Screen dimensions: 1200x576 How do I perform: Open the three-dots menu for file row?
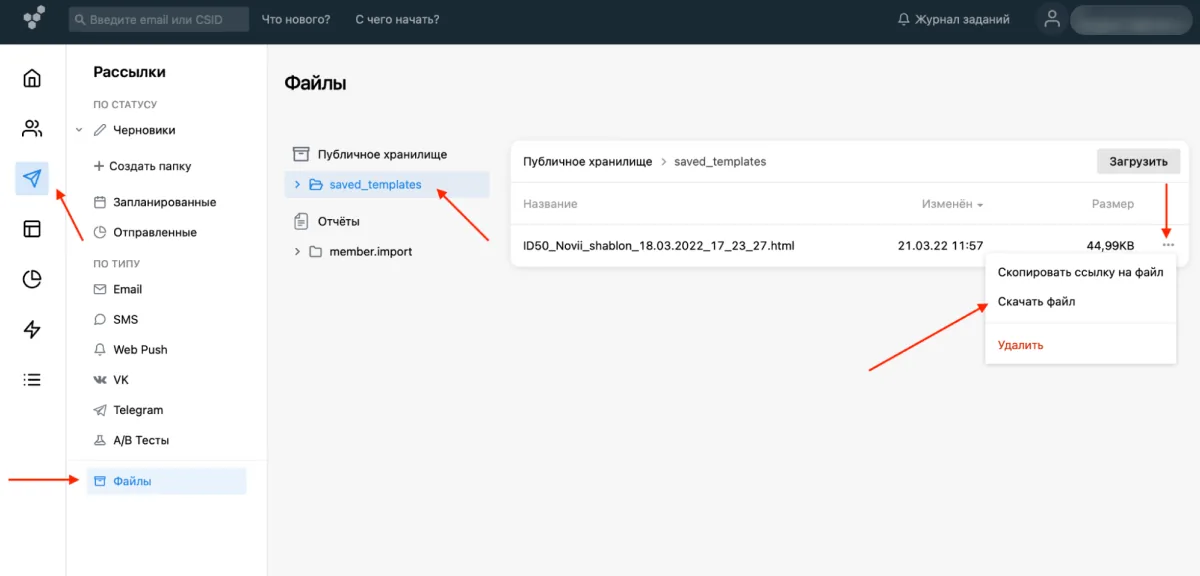pyautogui.click(x=1168, y=245)
